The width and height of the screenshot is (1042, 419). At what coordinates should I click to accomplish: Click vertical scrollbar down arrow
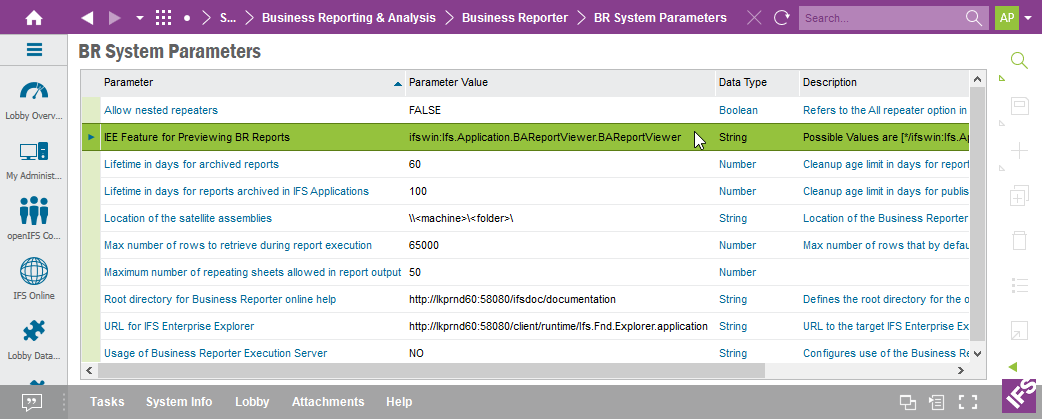pyautogui.click(x=978, y=355)
